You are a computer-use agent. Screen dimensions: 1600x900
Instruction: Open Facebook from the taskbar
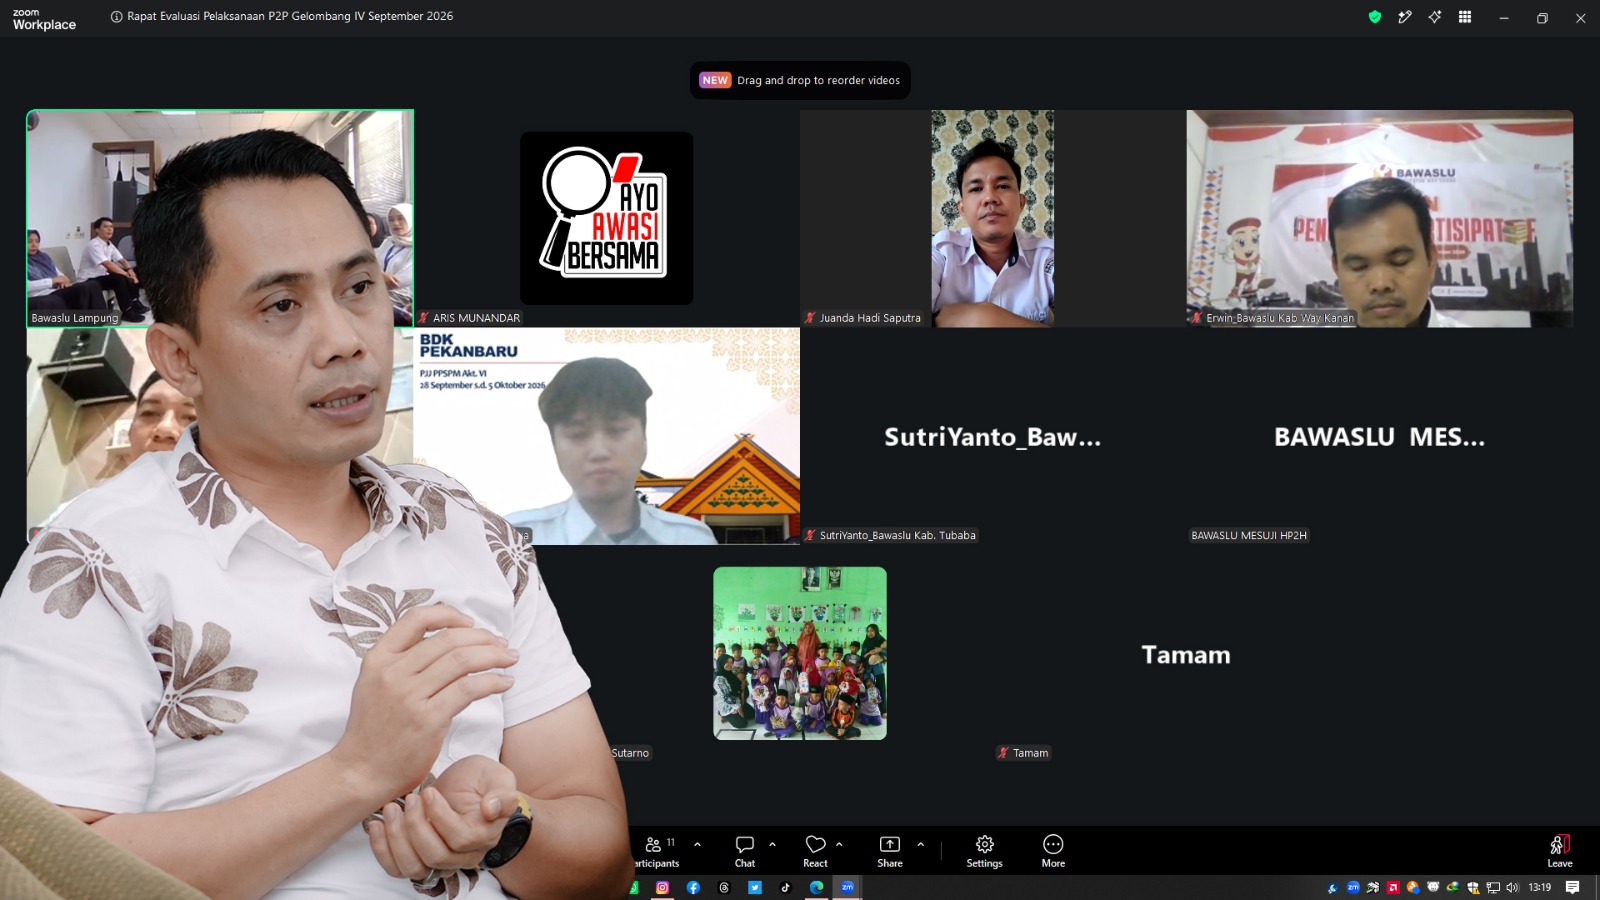coord(693,887)
